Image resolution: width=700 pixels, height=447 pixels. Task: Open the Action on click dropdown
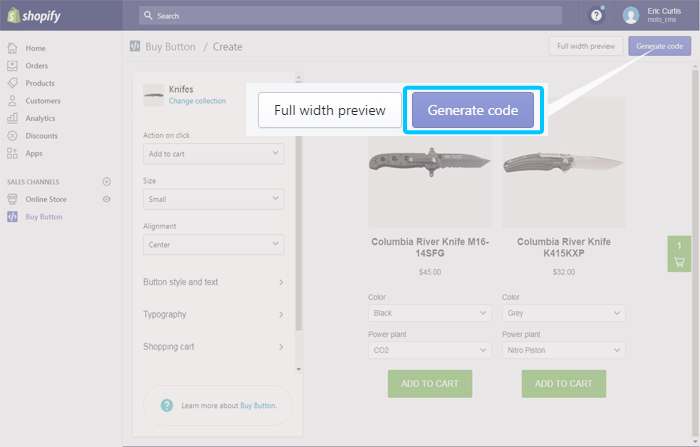coord(213,154)
